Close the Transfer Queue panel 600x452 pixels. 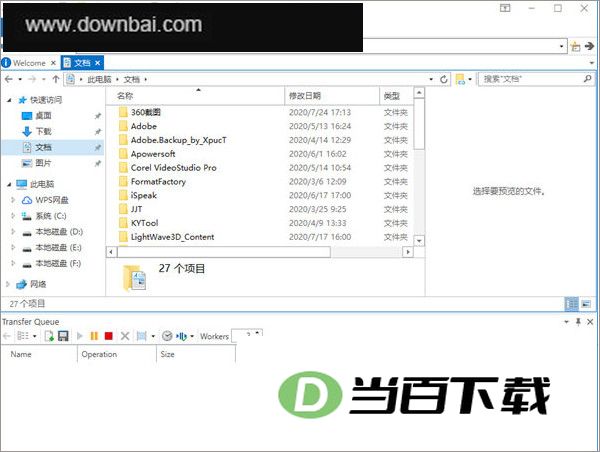click(x=590, y=322)
